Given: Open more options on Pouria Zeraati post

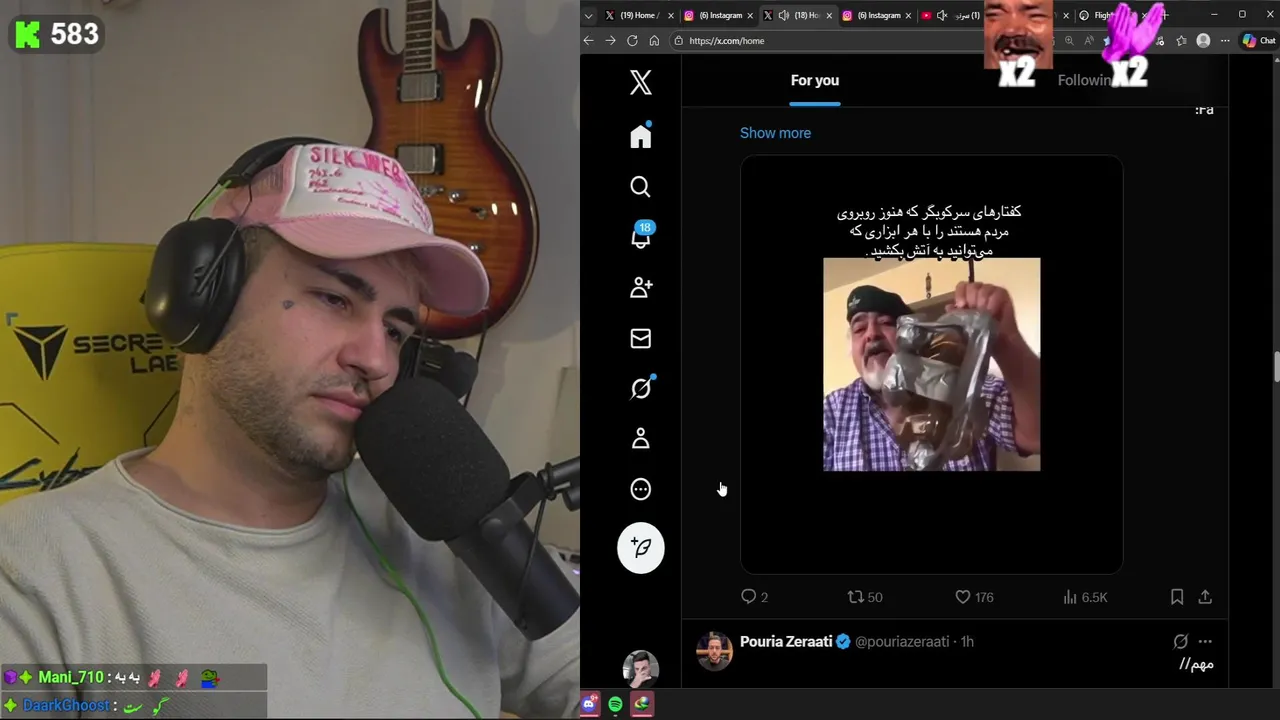Looking at the screenshot, I should [x=1205, y=642].
